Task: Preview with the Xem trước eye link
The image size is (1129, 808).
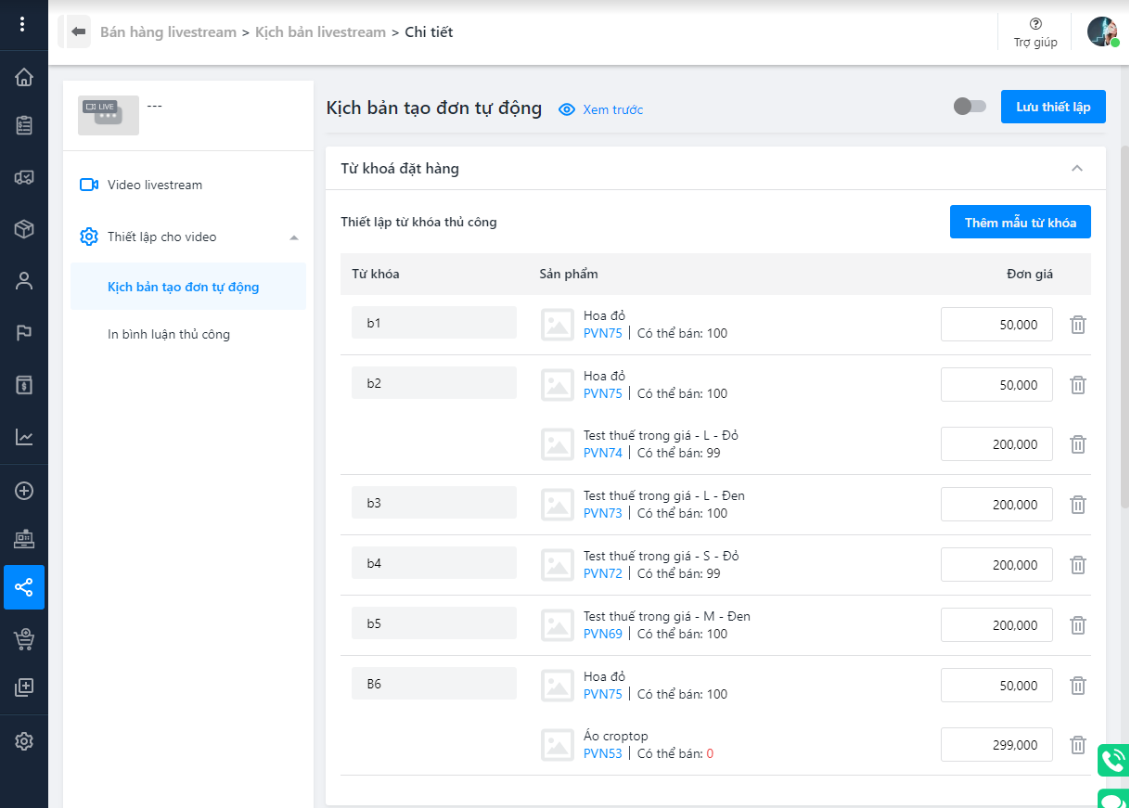Action: [x=601, y=109]
